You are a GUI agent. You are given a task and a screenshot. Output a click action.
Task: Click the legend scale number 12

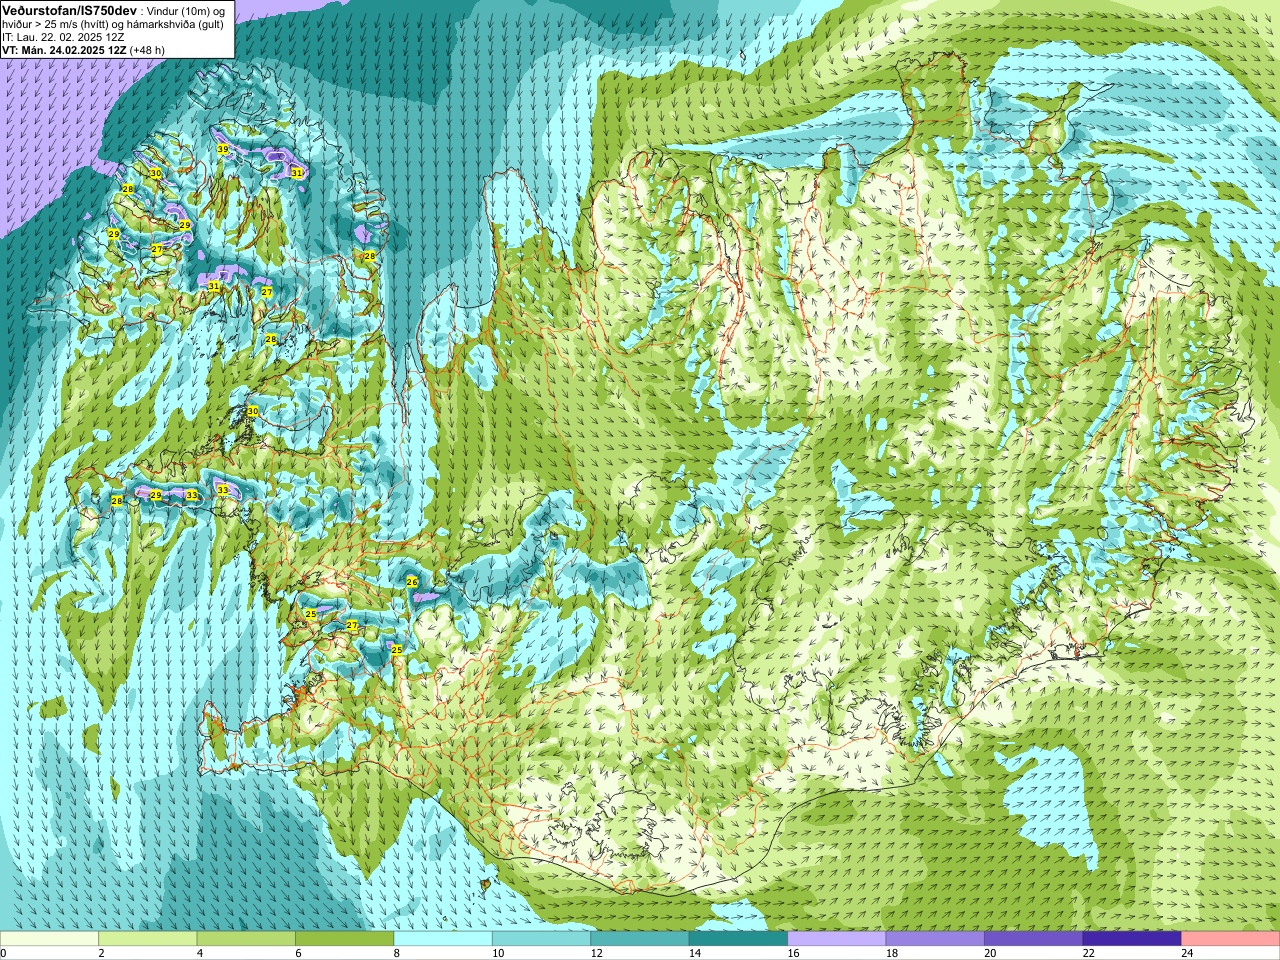596,953
